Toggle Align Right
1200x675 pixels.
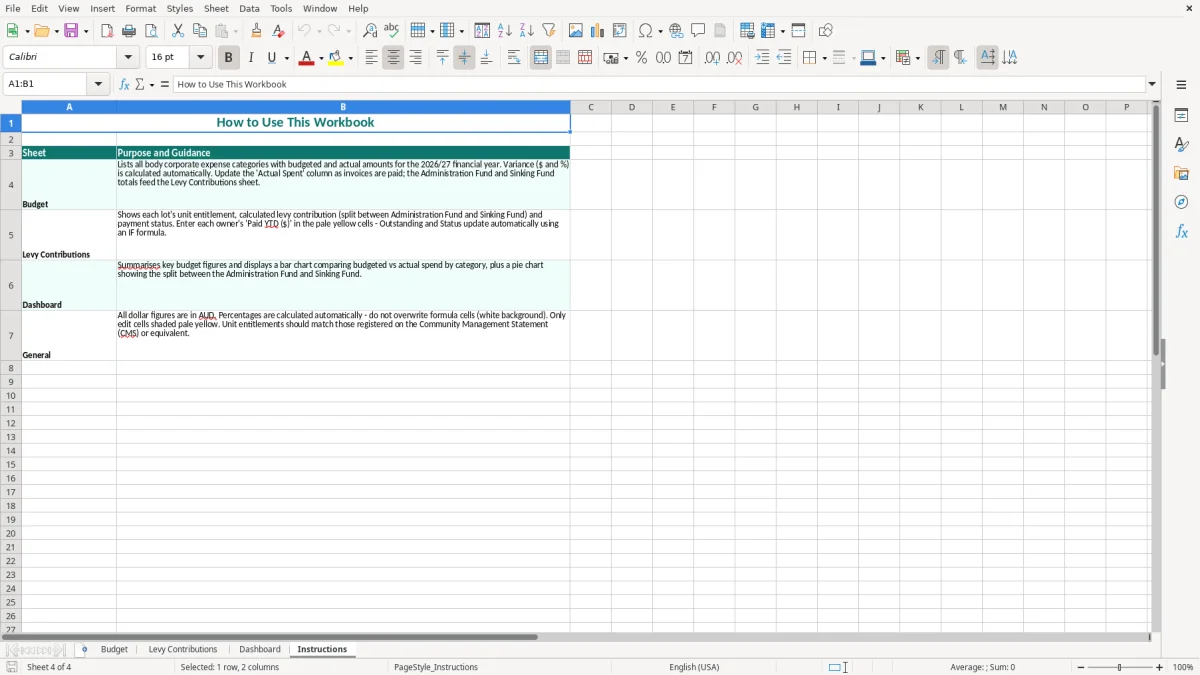pyautogui.click(x=415, y=58)
